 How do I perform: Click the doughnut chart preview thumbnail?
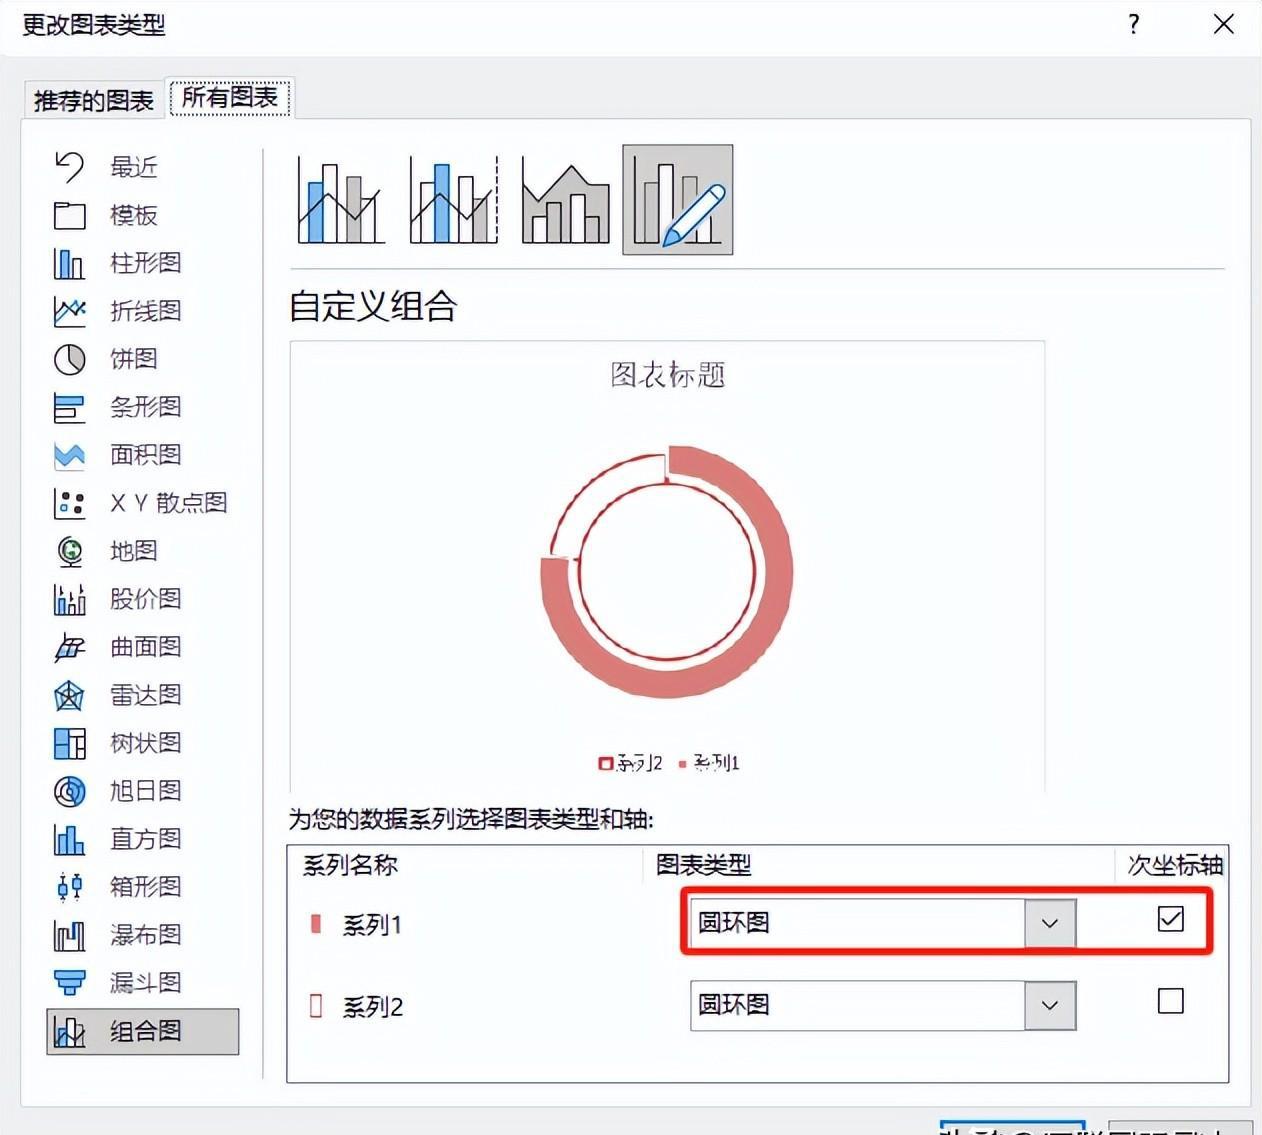pos(667,571)
